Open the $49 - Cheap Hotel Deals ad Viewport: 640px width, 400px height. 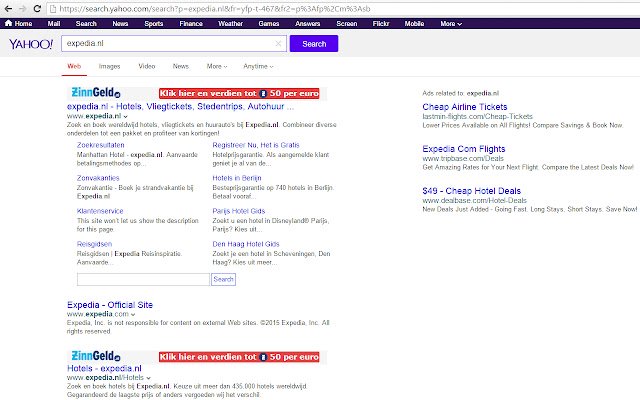tap(472, 191)
